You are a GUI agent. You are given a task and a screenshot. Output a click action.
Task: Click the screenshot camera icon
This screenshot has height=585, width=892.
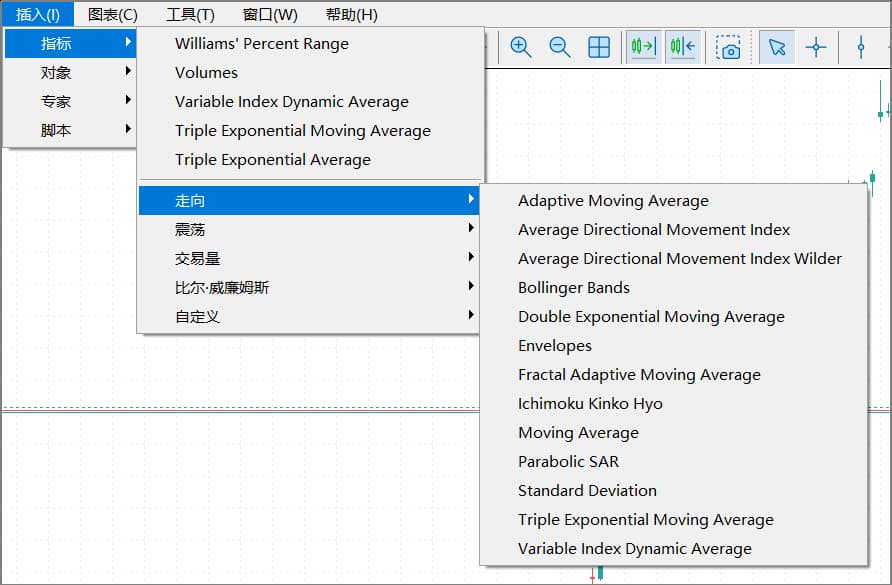(729, 48)
